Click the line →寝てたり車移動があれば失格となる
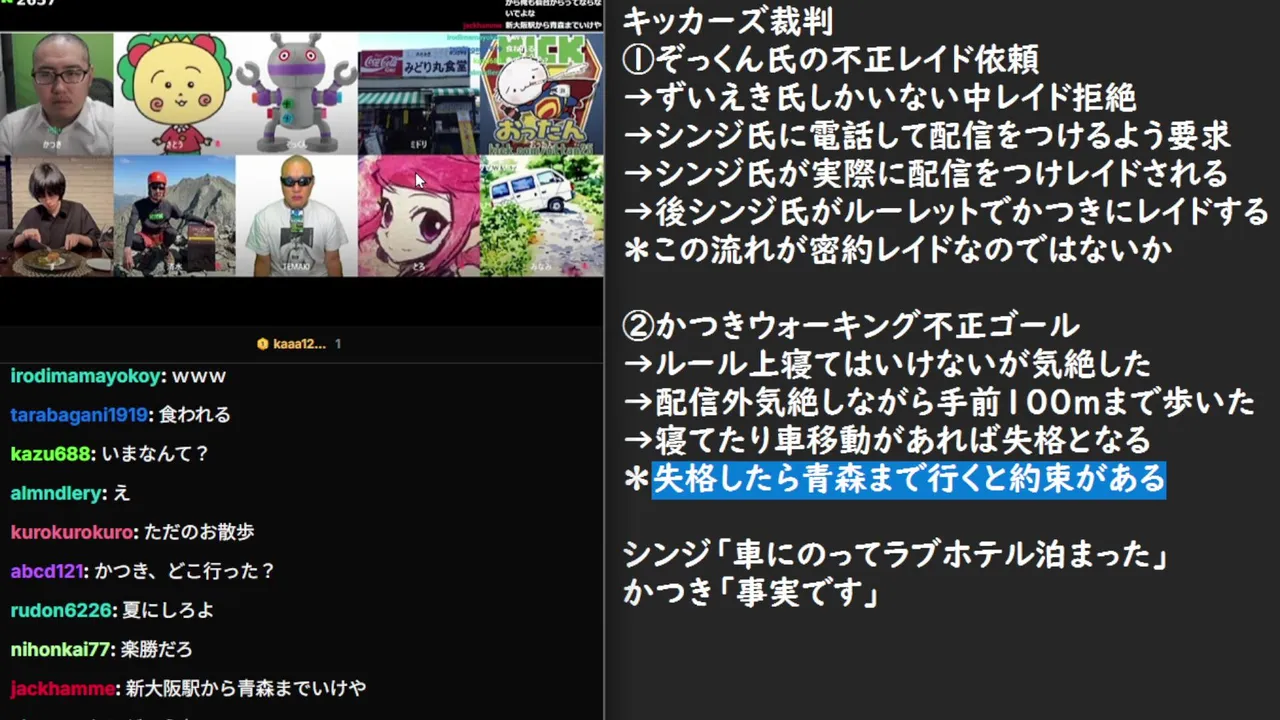1280x720 pixels. [x=887, y=439]
